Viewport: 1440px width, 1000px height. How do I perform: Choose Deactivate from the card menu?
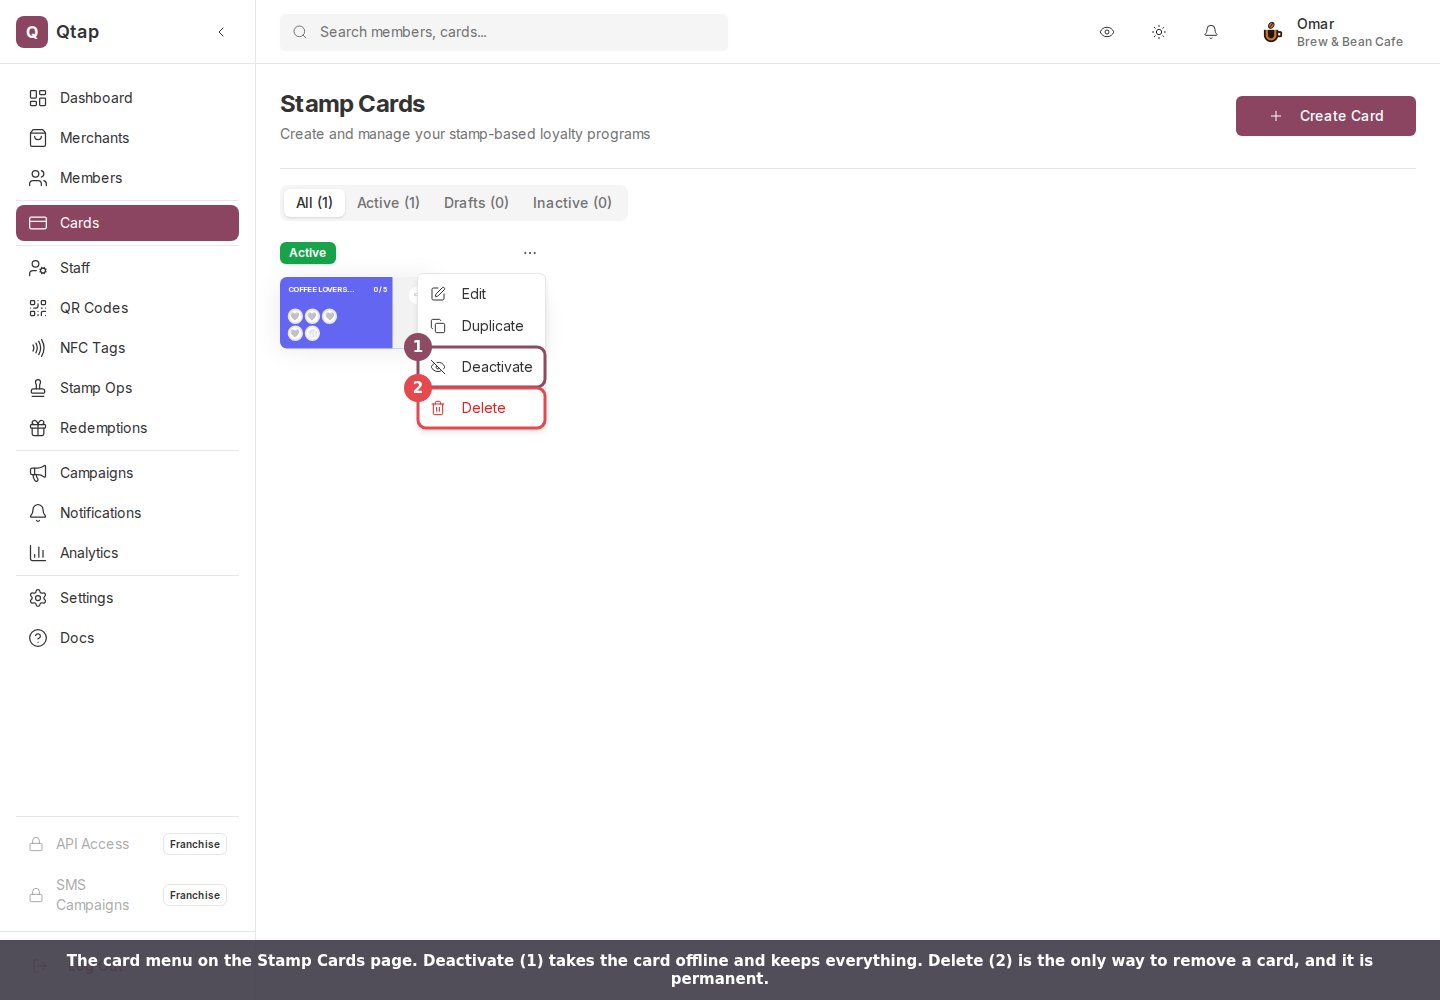click(481, 367)
